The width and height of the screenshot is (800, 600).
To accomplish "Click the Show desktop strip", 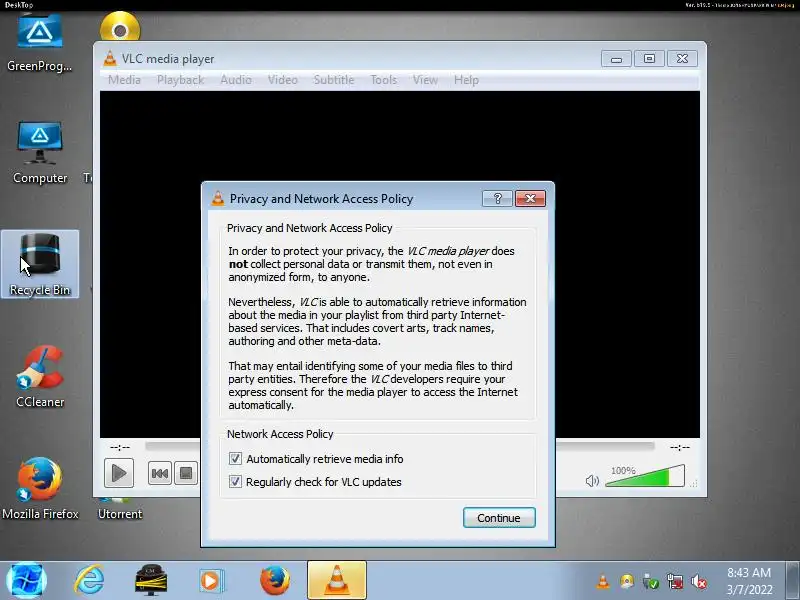I will (x=792, y=581).
